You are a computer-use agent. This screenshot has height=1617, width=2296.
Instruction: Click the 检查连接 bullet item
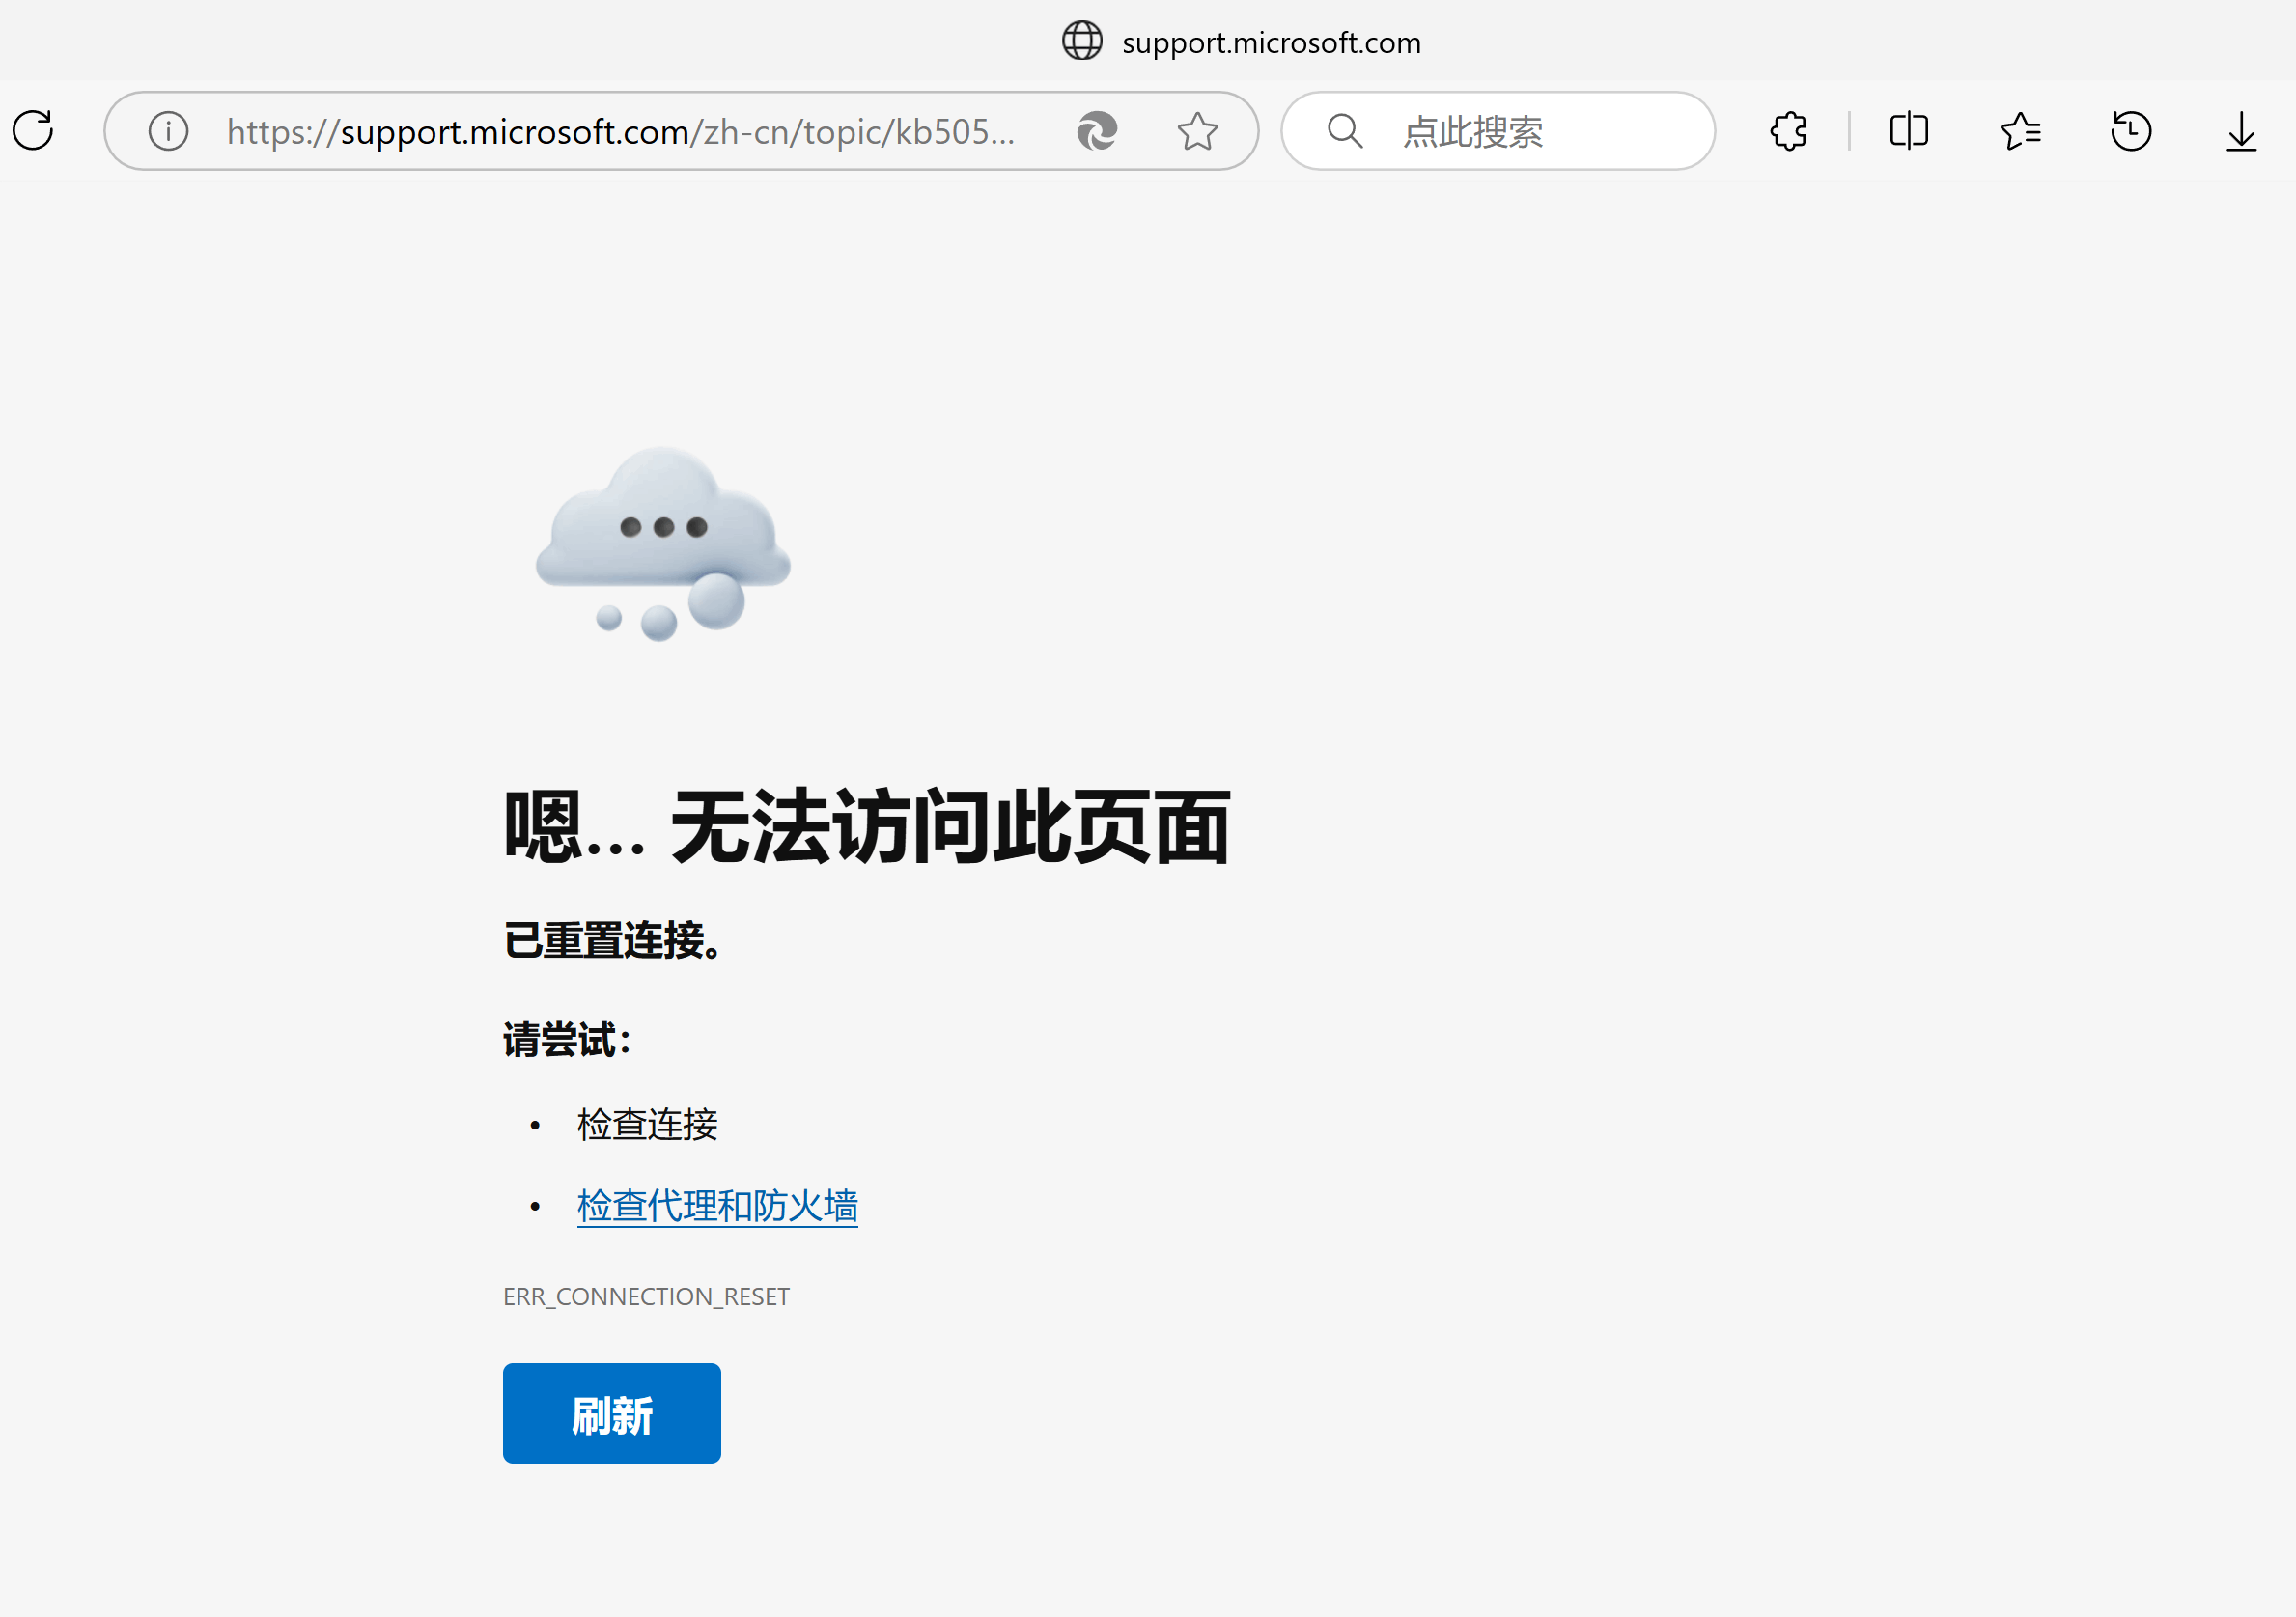[647, 1125]
